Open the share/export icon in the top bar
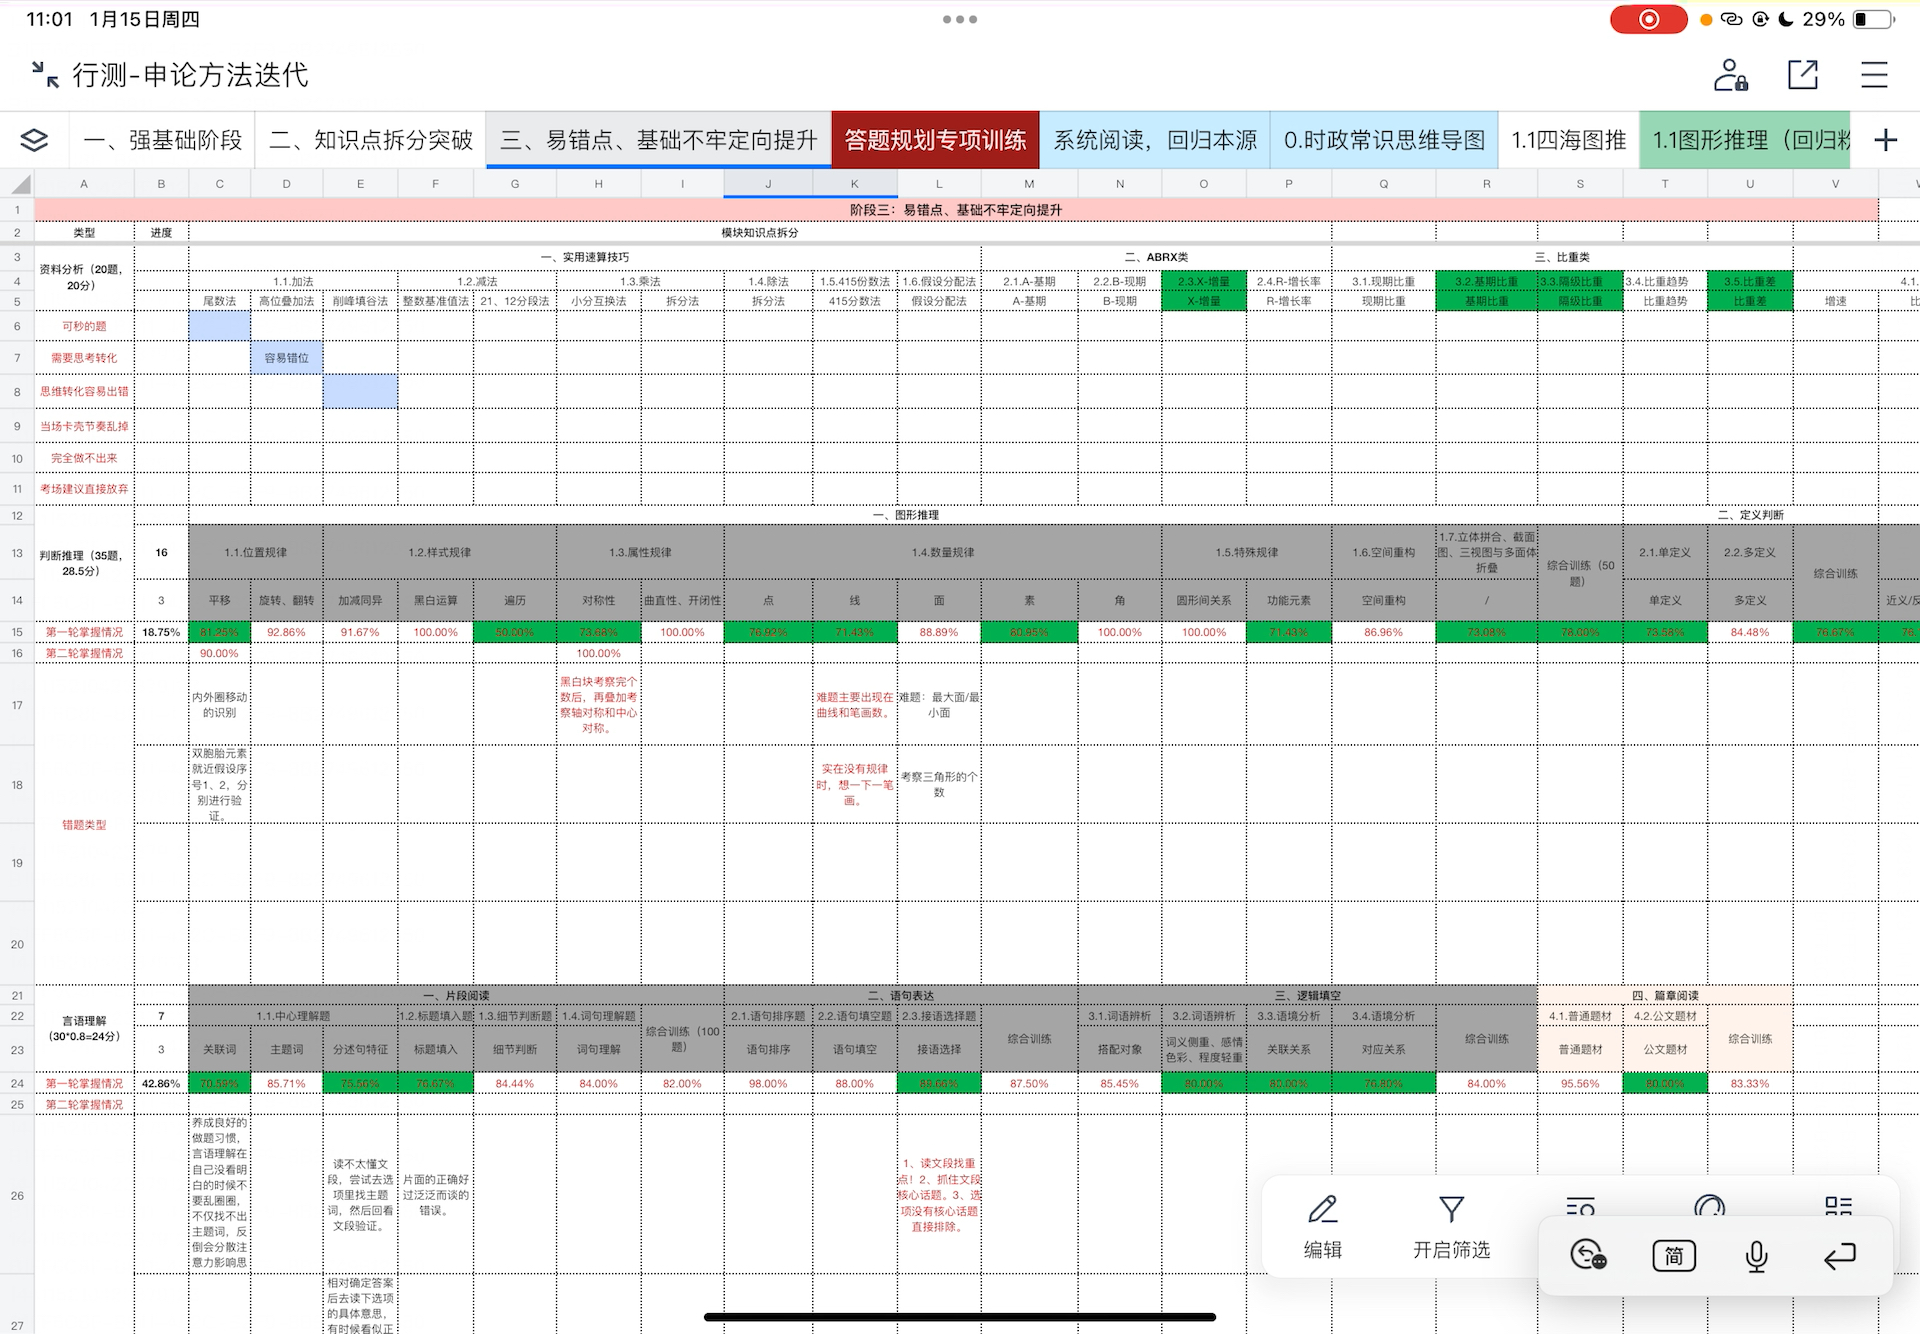The height and width of the screenshot is (1334, 1920). [x=1803, y=74]
